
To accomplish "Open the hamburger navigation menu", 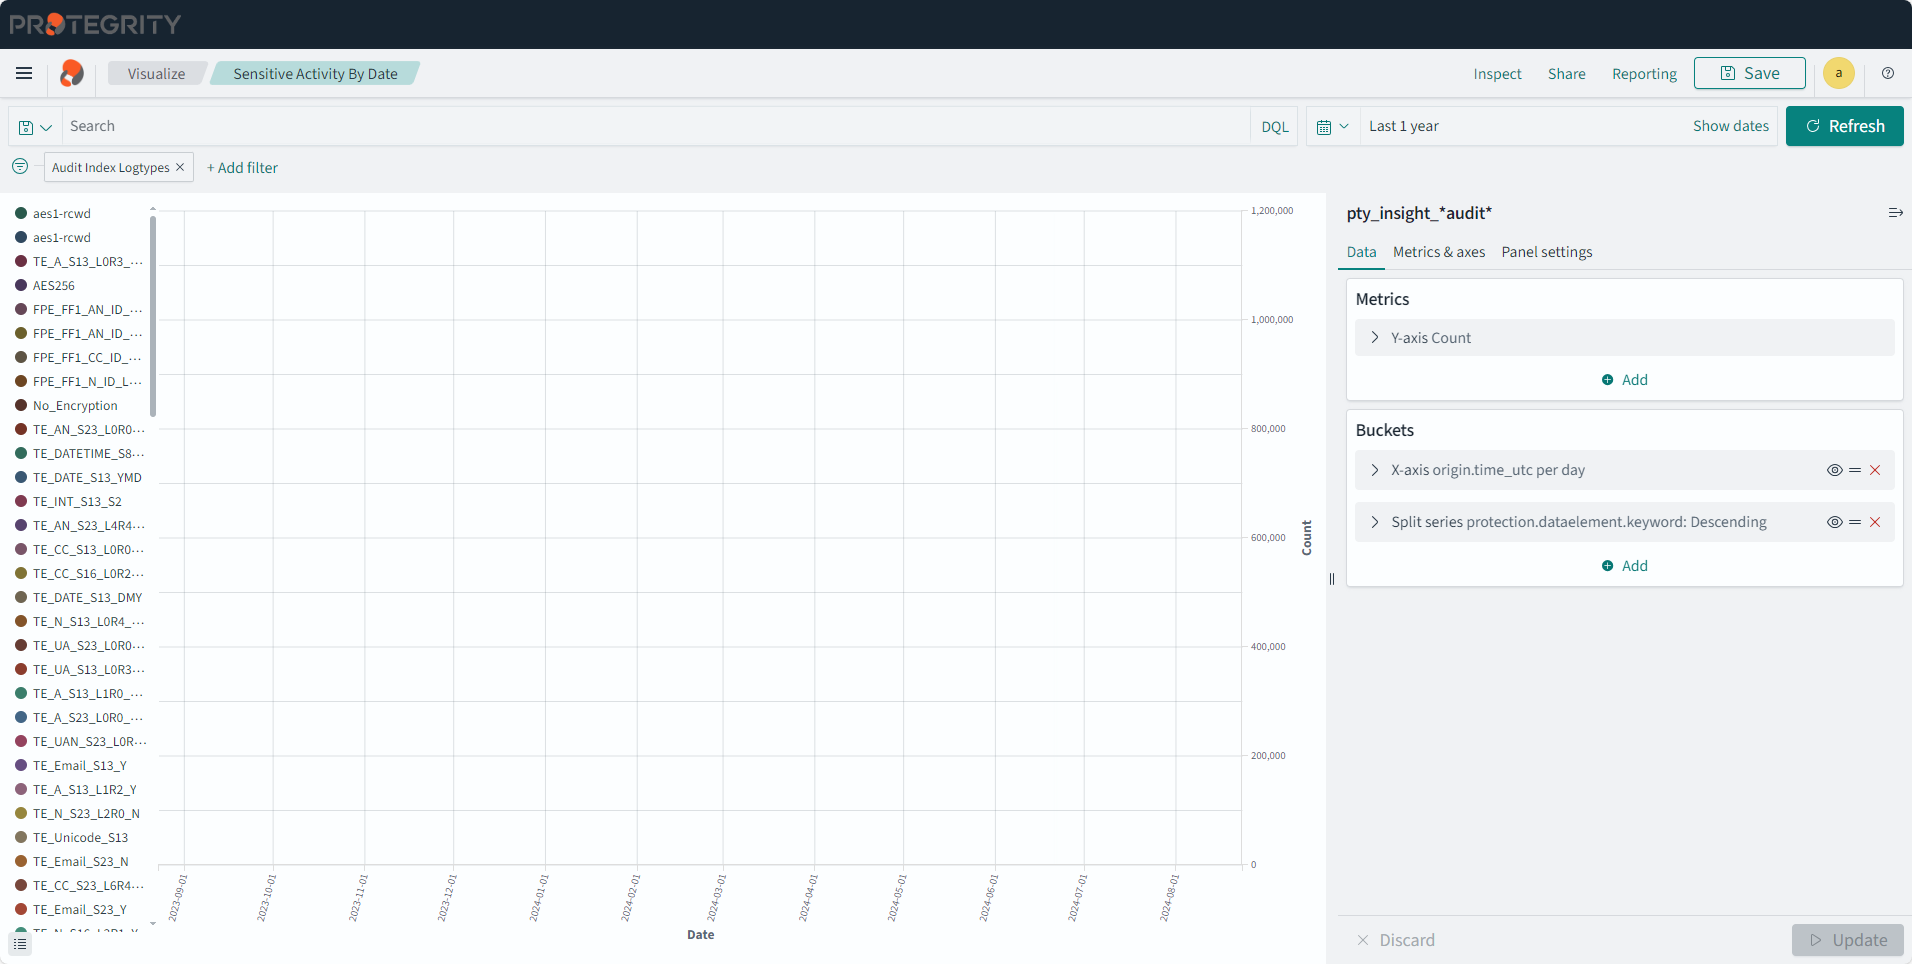I will [24, 73].
